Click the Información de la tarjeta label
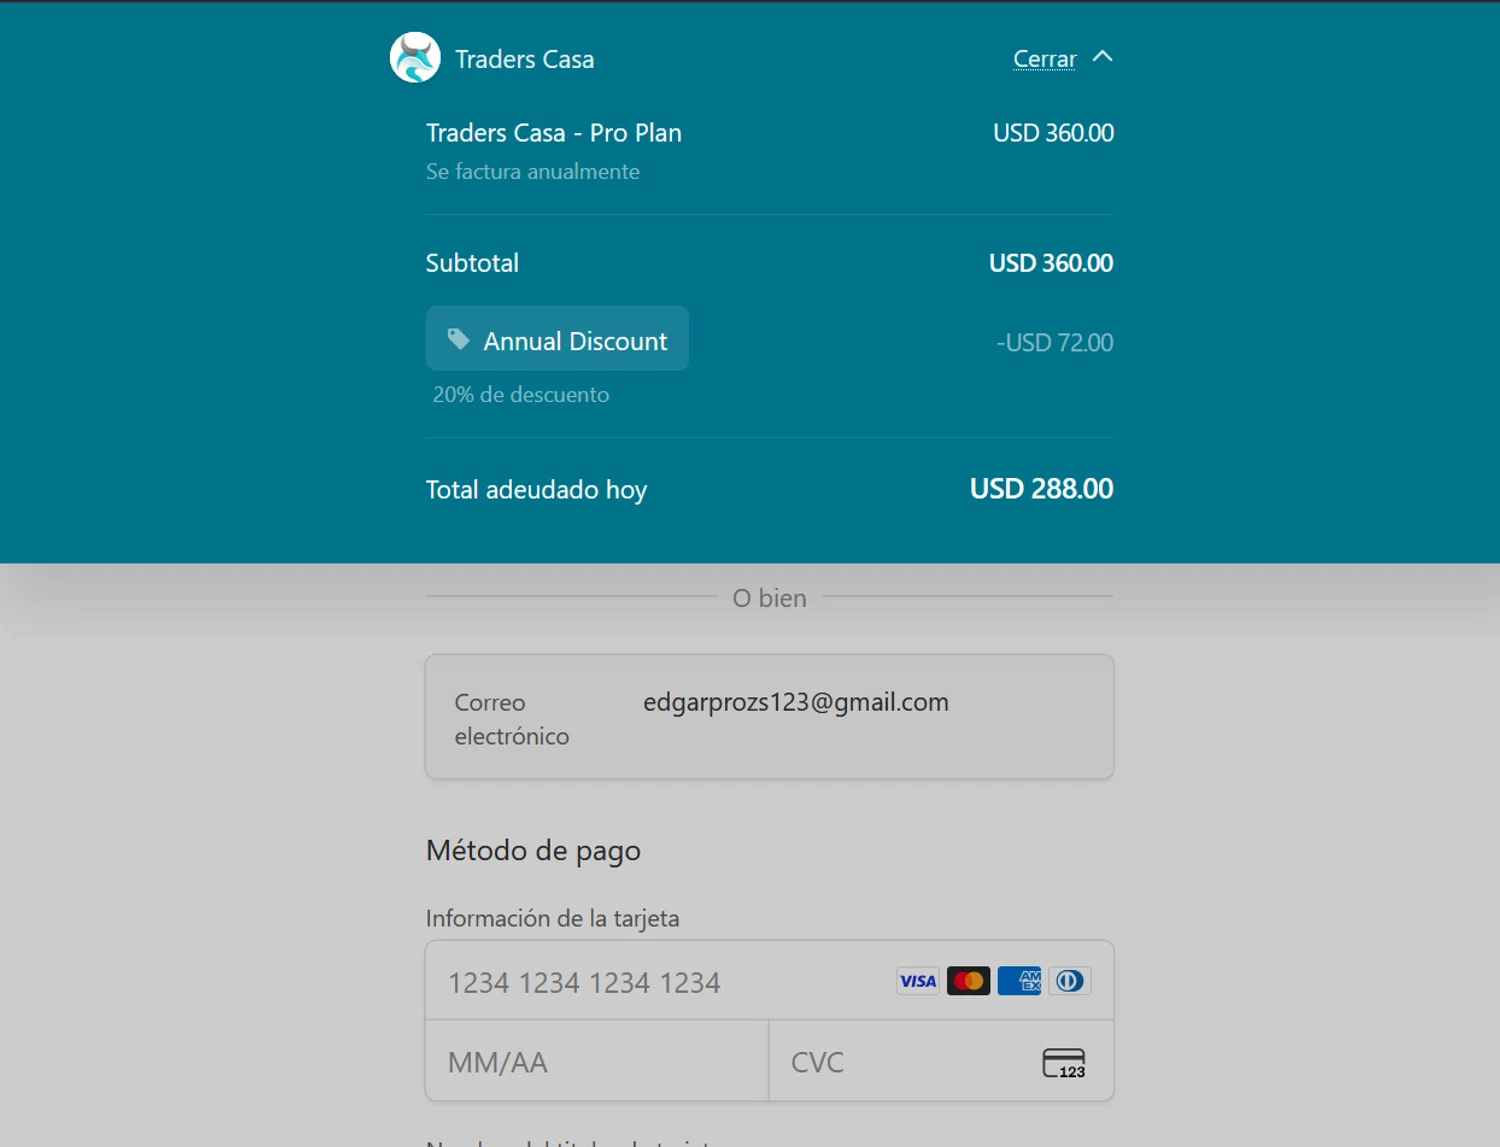This screenshot has width=1500, height=1147. pos(552,918)
